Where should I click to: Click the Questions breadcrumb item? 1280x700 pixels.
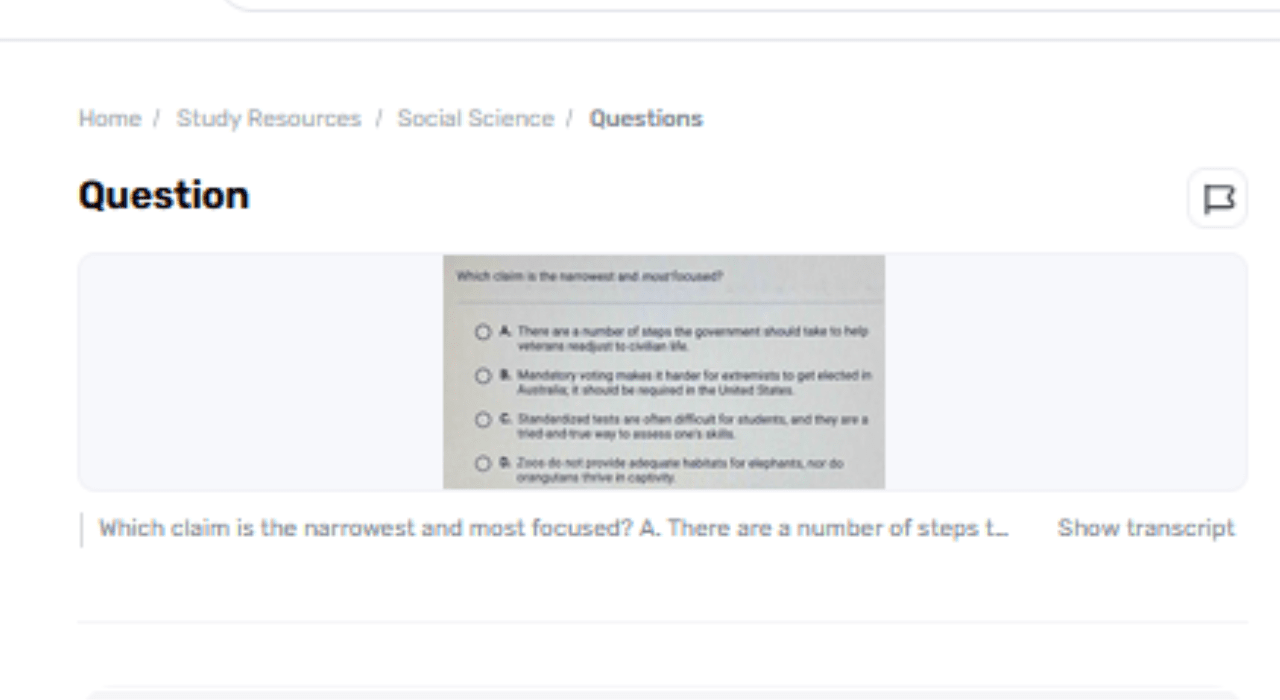[645, 118]
